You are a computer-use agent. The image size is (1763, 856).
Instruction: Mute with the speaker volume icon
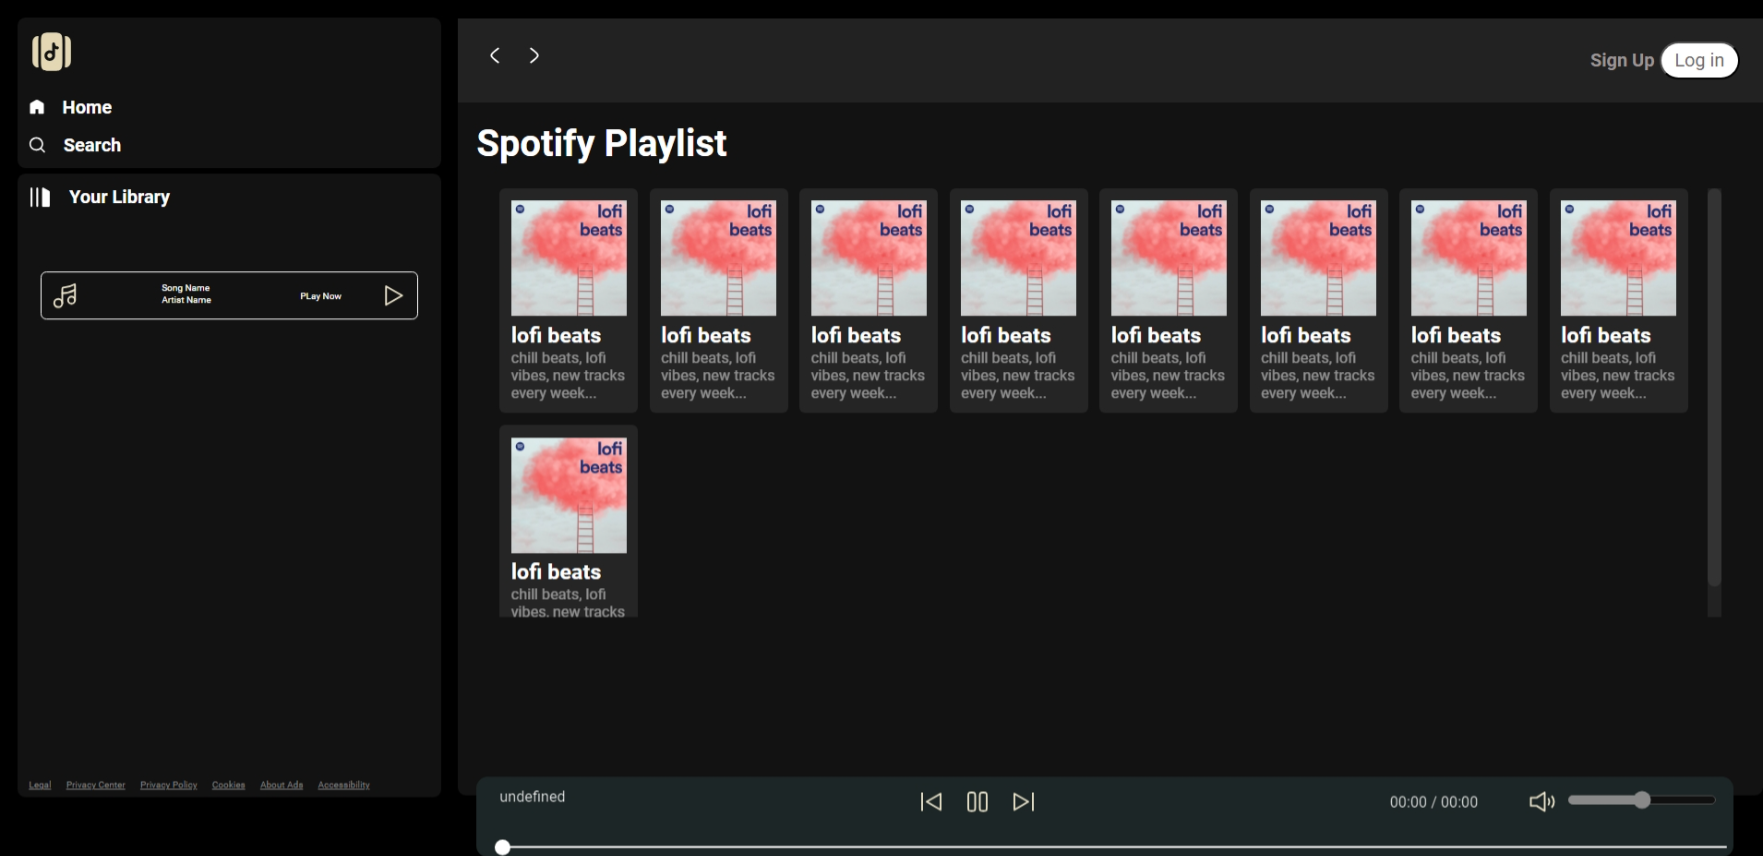click(1542, 802)
